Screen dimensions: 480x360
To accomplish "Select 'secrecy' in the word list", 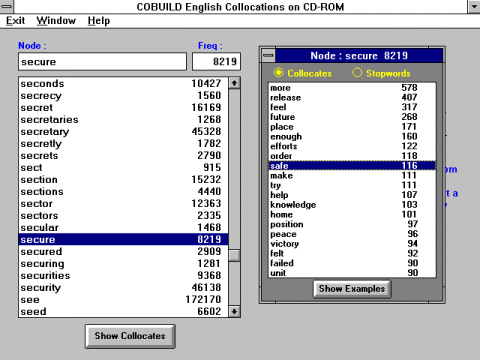I will point(123,95).
